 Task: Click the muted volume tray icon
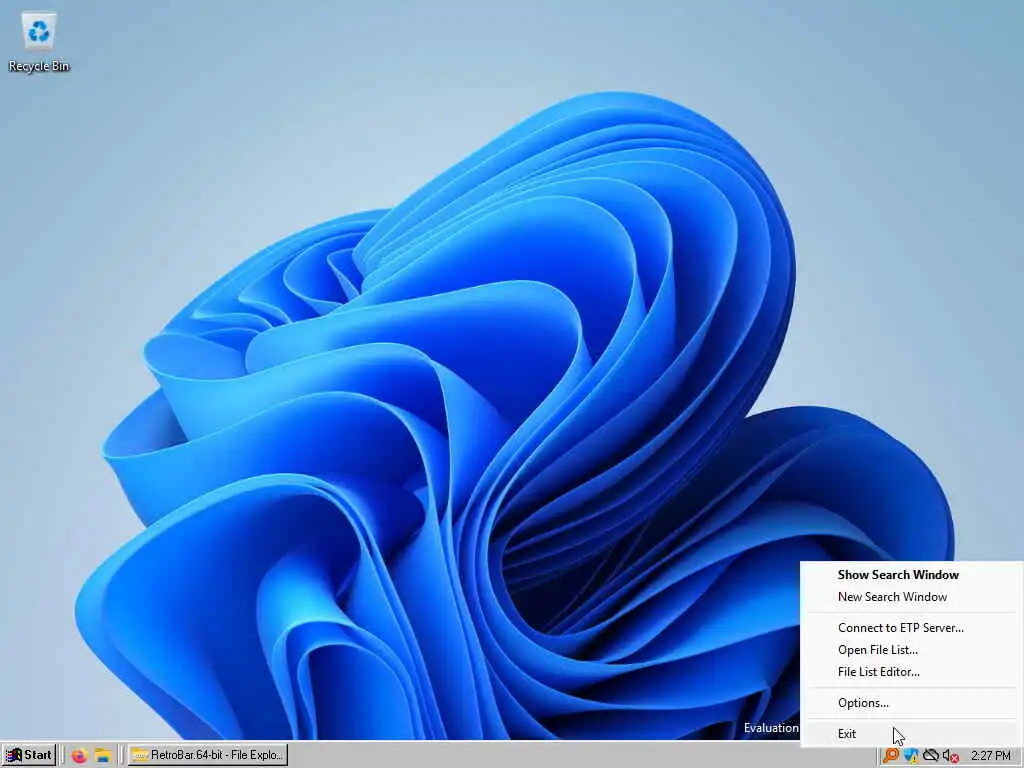pyautogui.click(x=950, y=756)
